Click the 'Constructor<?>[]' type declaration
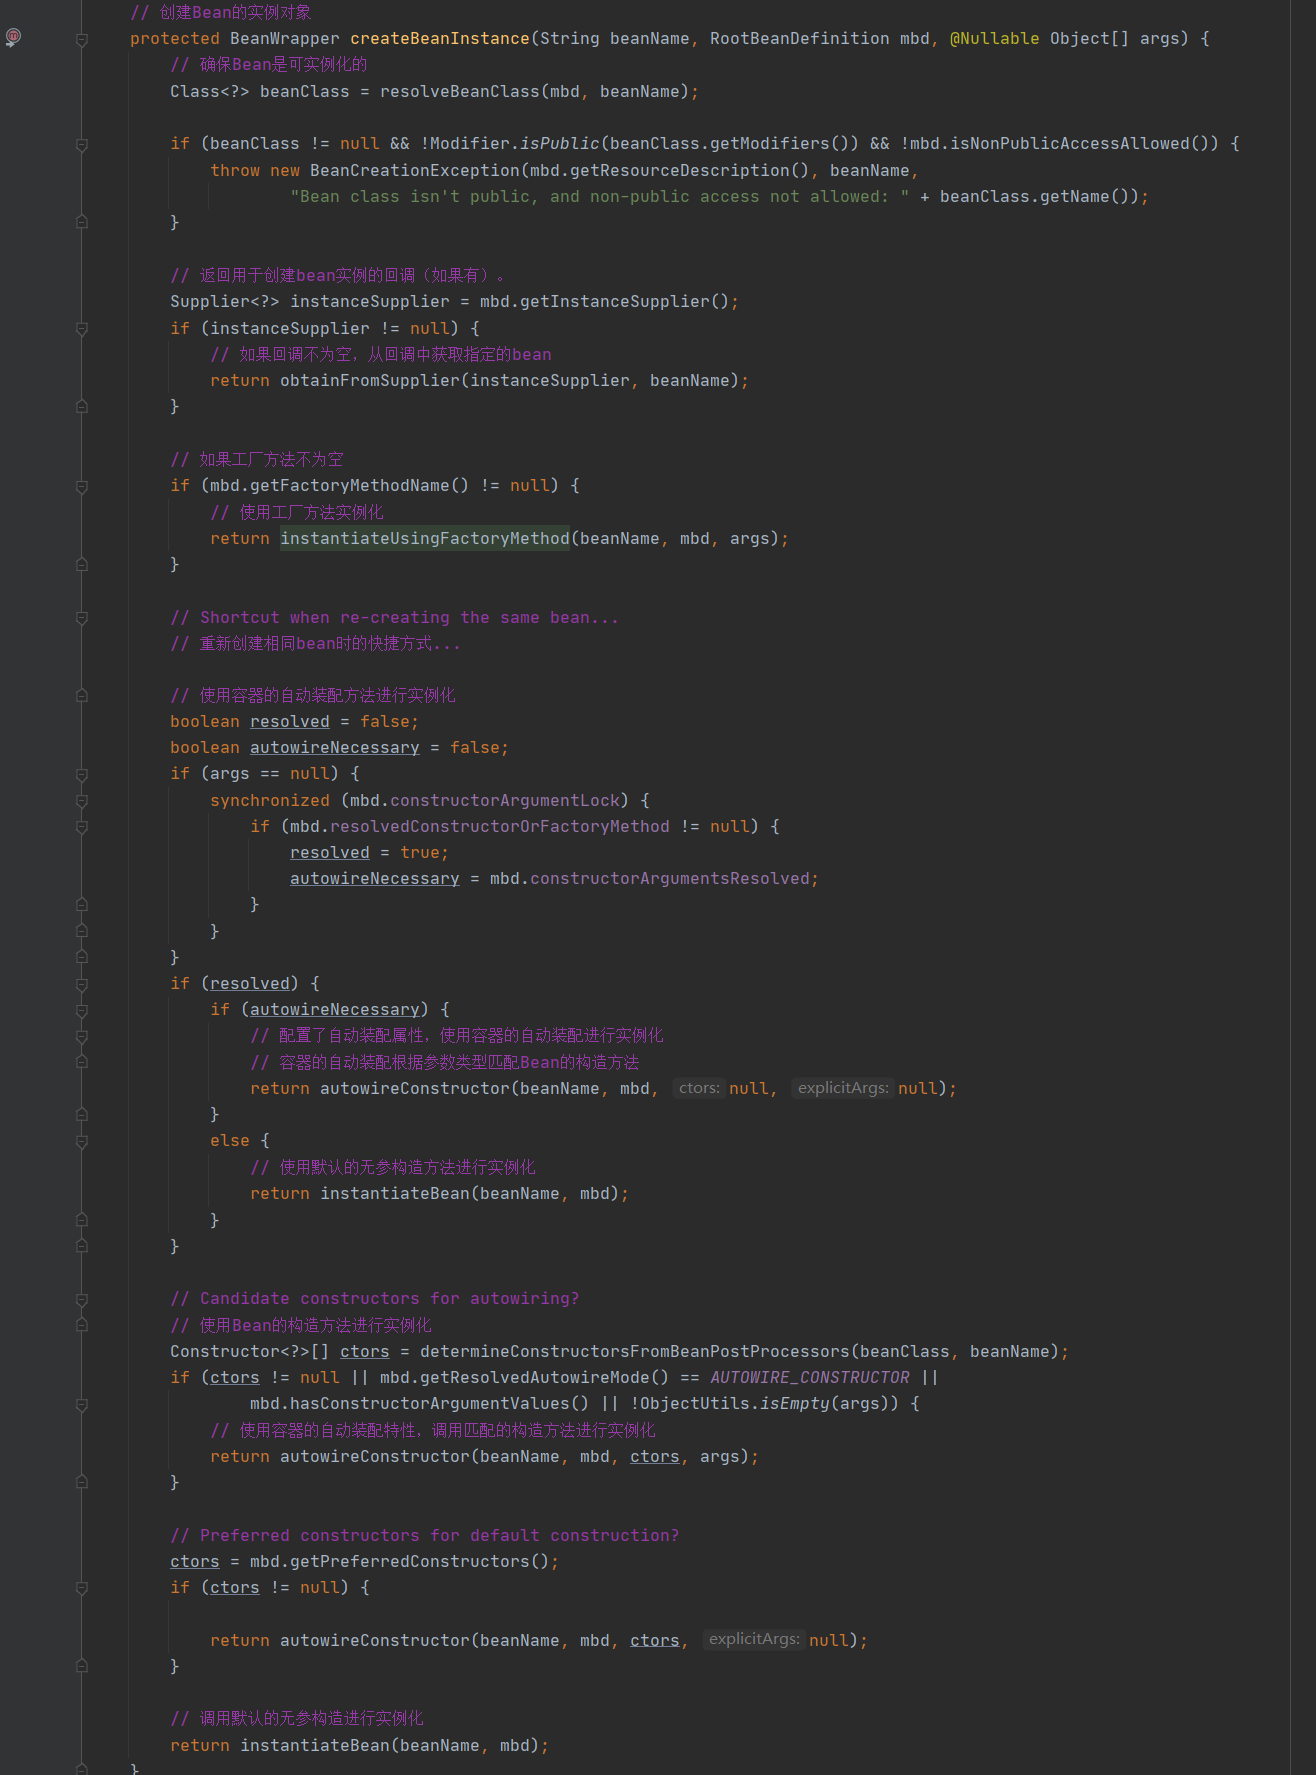Viewport: 1316px width, 1775px height. [249, 1351]
